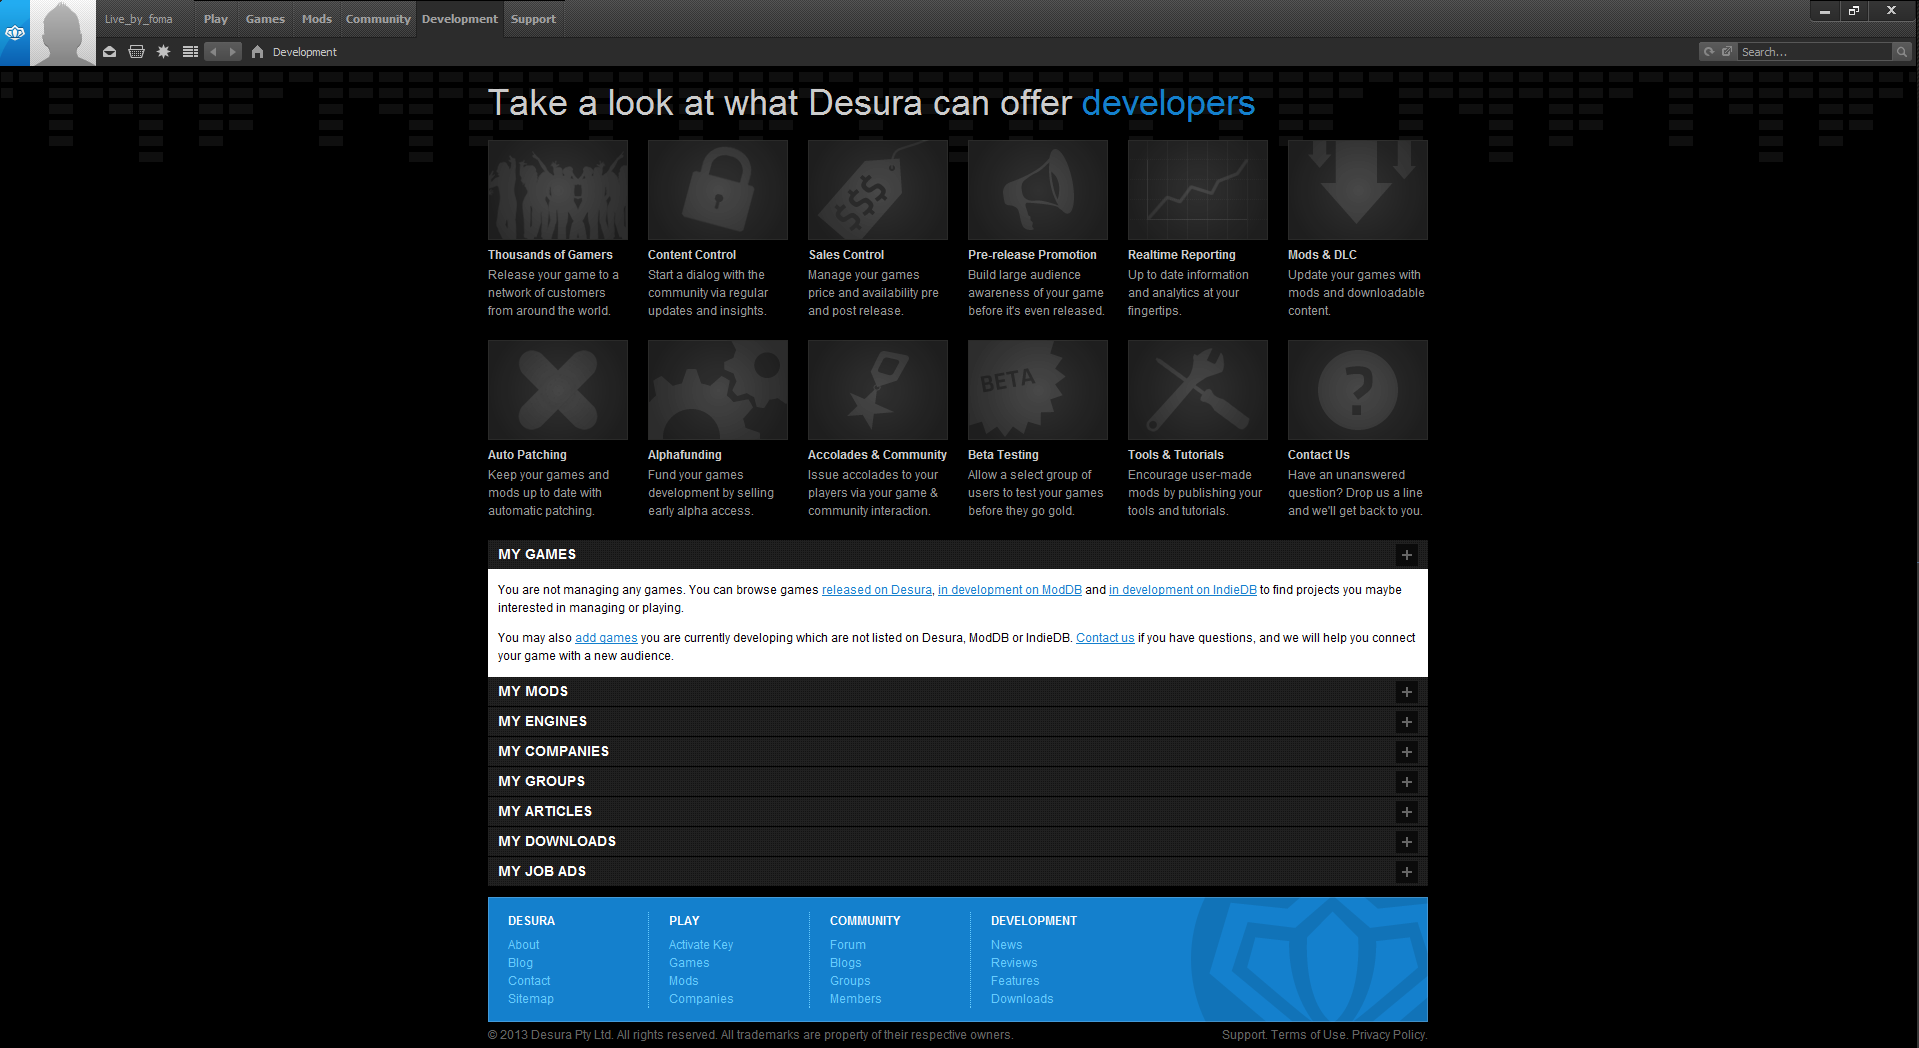The height and width of the screenshot is (1048, 1919).
Task: Open Blog link in Desura footer column
Action: coord(520,963)
